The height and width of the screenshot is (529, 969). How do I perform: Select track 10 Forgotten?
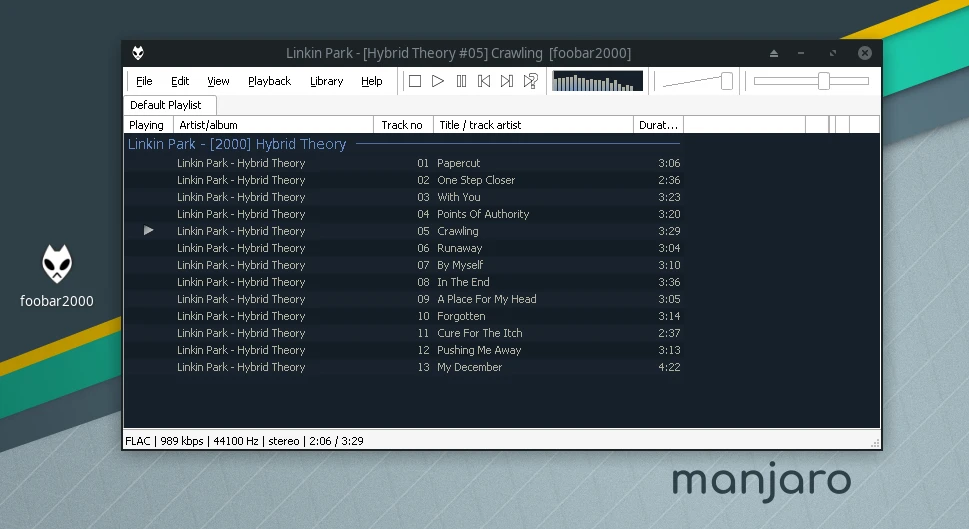click(x=404, y=316)
